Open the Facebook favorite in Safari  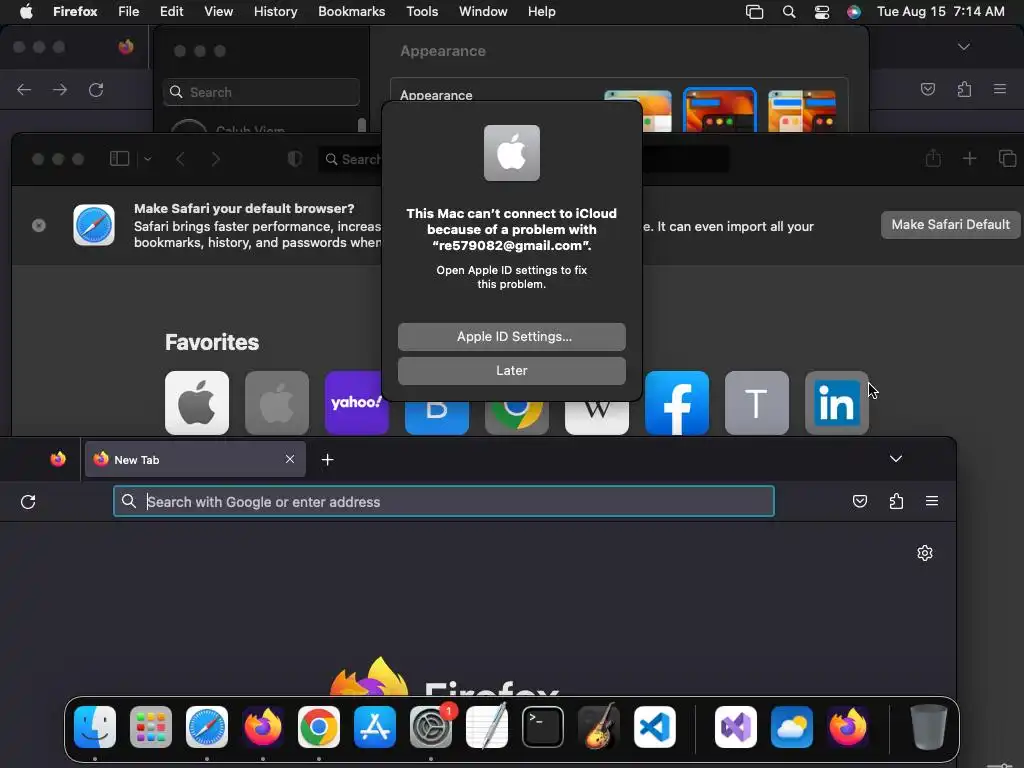coord(677,402)
